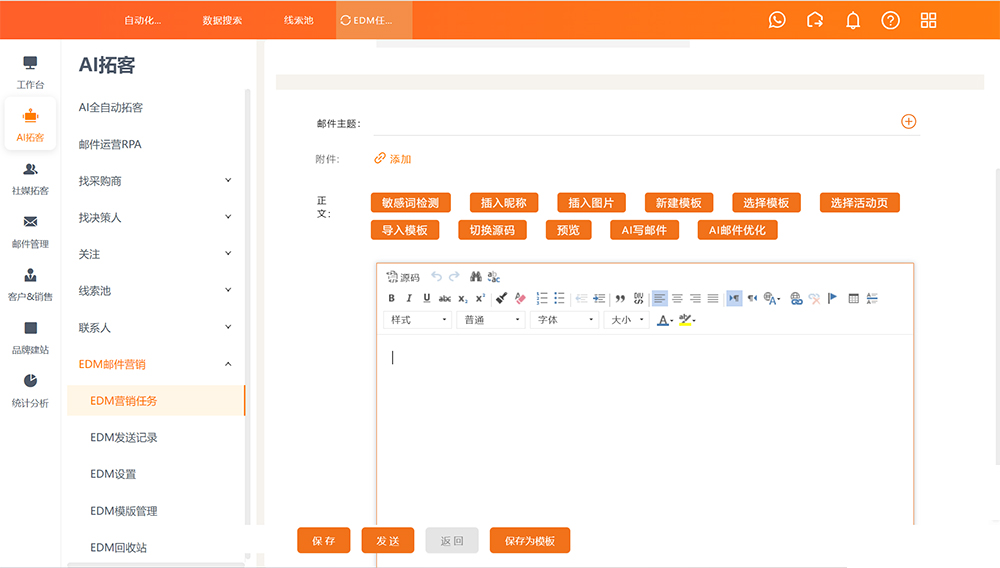Select EDM发送记录 item
Image resolution: width=1000 pixels, height=568 pixels.
coord(124,437)
